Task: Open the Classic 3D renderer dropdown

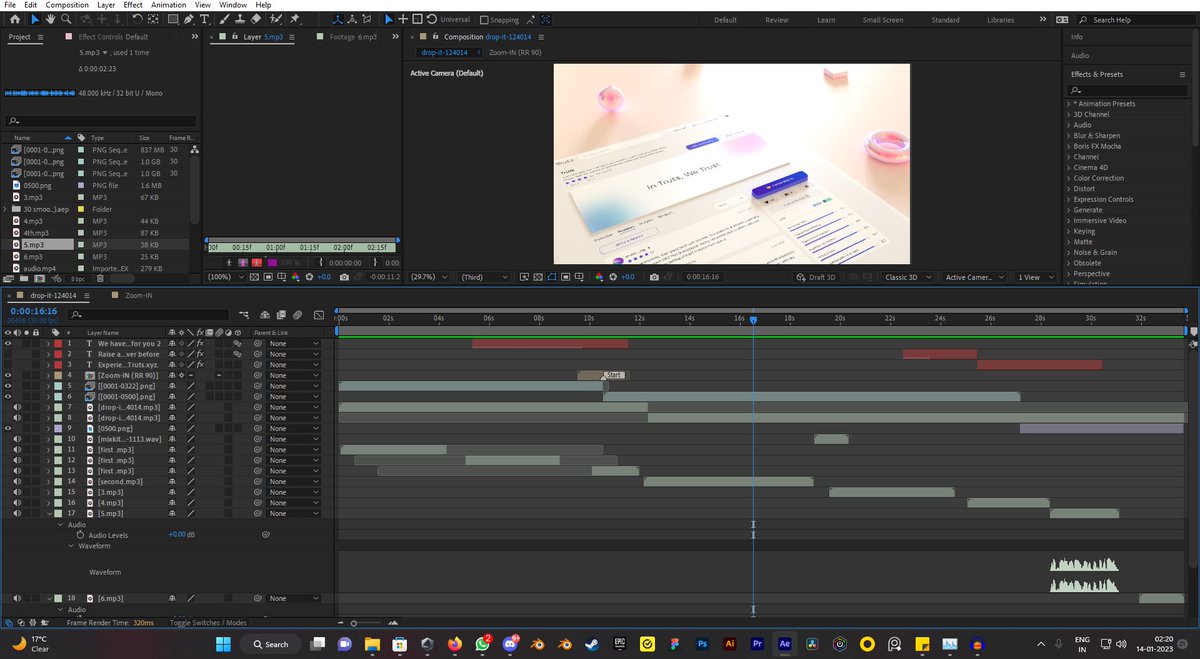Action: click(x=905, y=277)
